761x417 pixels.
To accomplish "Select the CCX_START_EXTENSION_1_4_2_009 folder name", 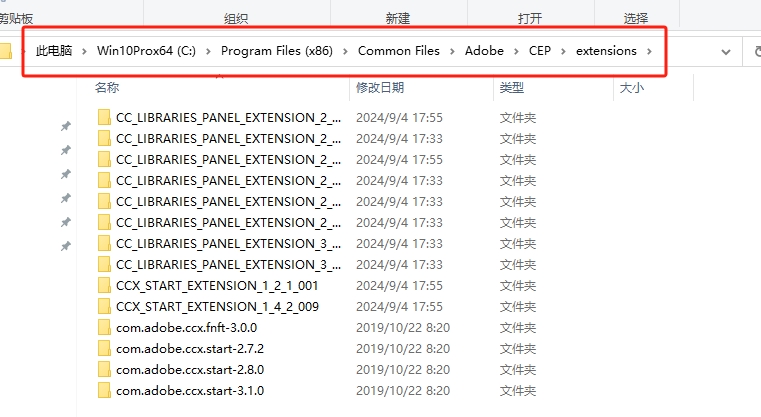I will (217, 306).
